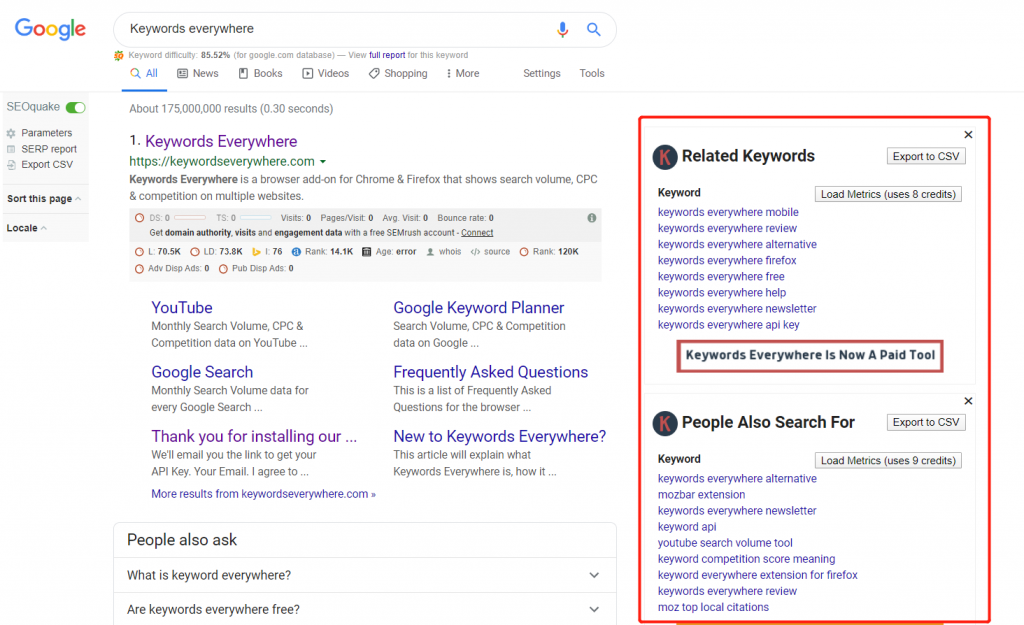The width and height of the screenshot is (1024, 625).
Task: Click the Keywords Everywhere logo beside Related Keywords
Action: tap(665, 157)
